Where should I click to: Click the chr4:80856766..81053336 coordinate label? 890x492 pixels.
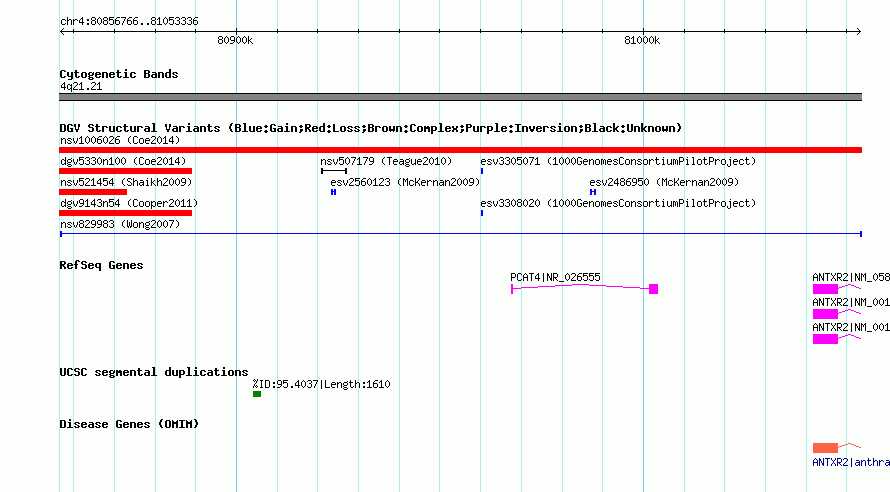coord(129,21)
